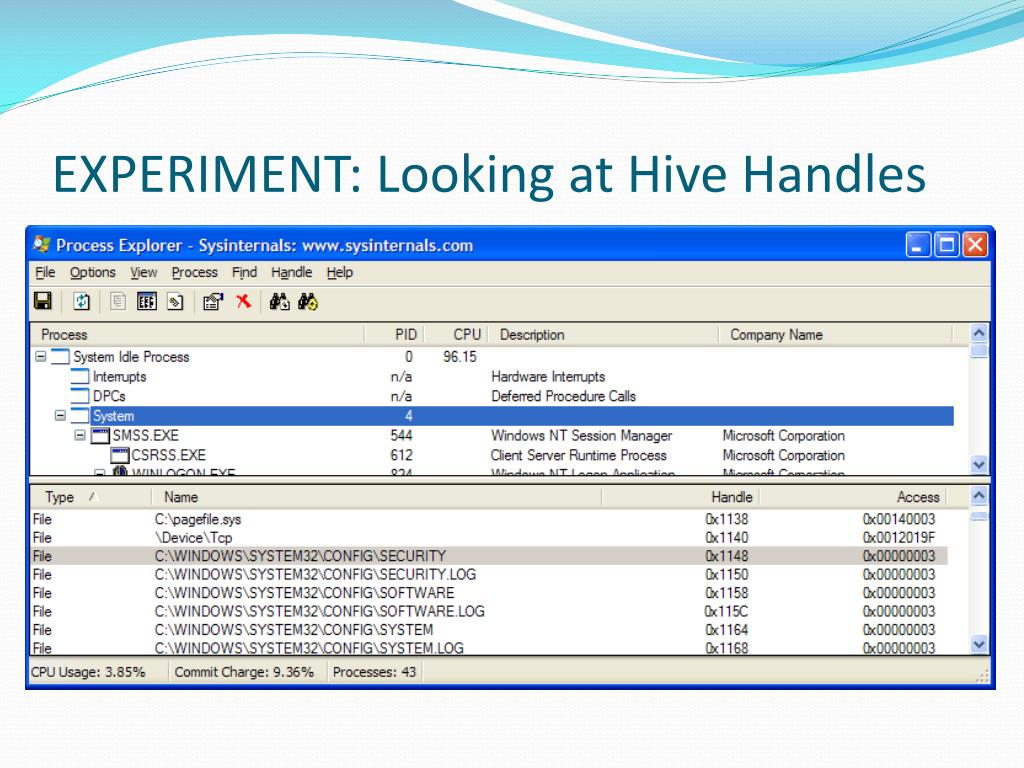
Task: Click access value 0x0012019F
Action: [x=899, y=537]
